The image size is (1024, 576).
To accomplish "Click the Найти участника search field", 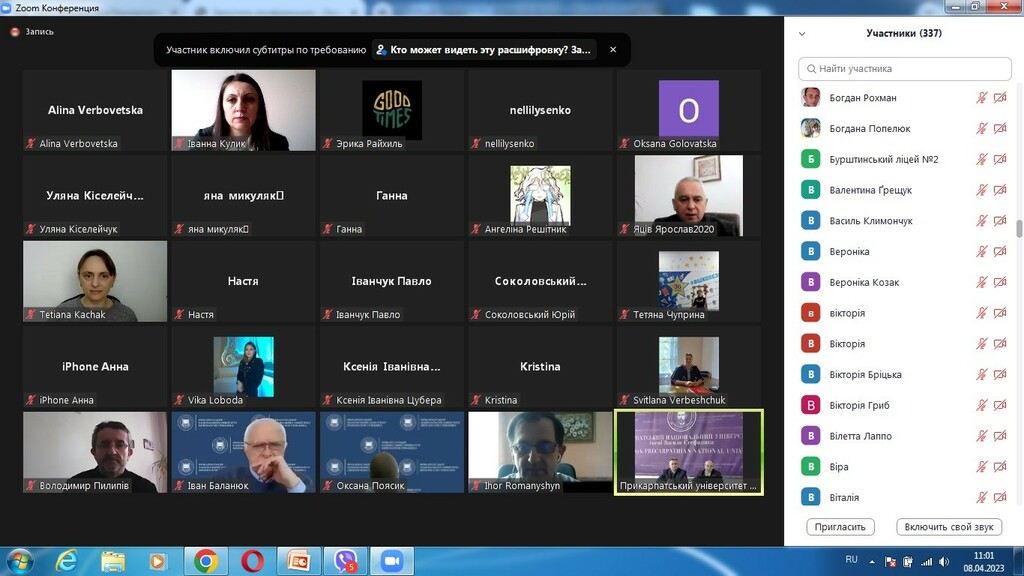I will [905, 69].
